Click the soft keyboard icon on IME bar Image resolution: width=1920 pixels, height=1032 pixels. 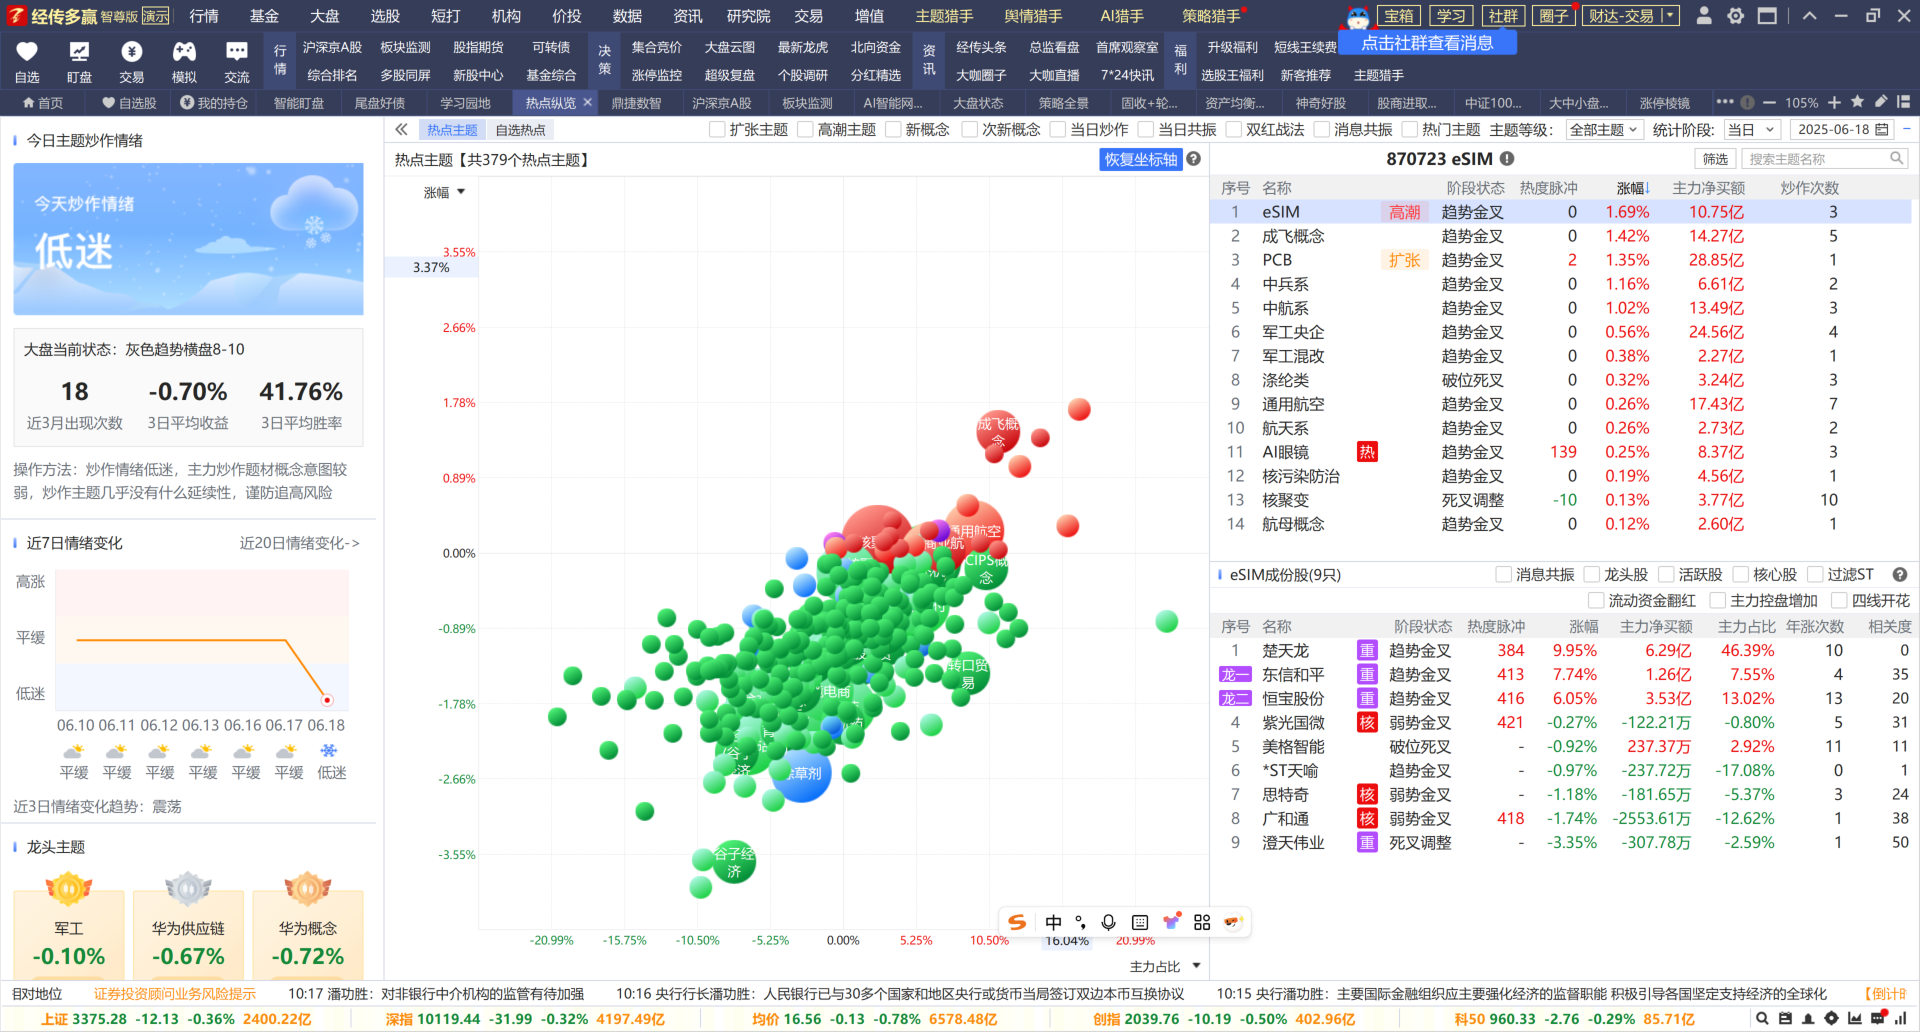pyautogui.click(x=1140, y=922)
